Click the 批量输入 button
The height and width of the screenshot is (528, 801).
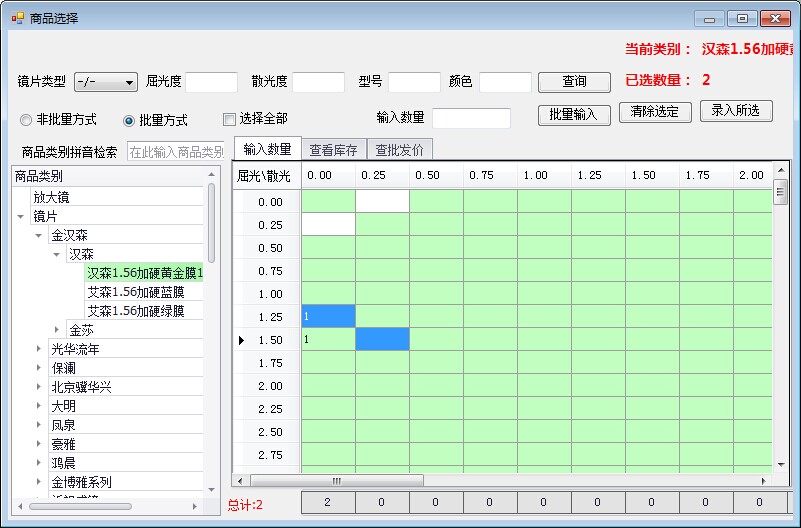574,114
